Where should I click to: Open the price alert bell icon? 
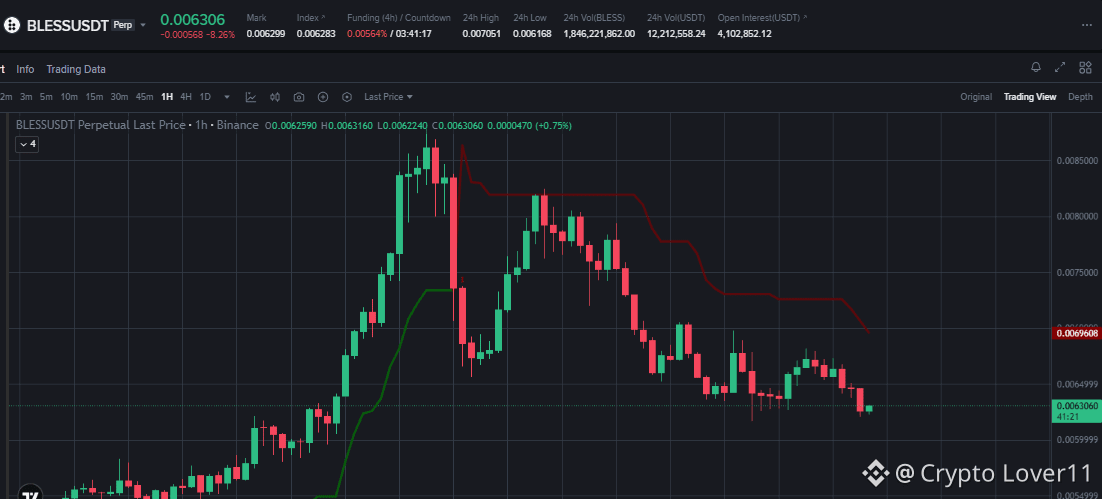[1035, 67]
